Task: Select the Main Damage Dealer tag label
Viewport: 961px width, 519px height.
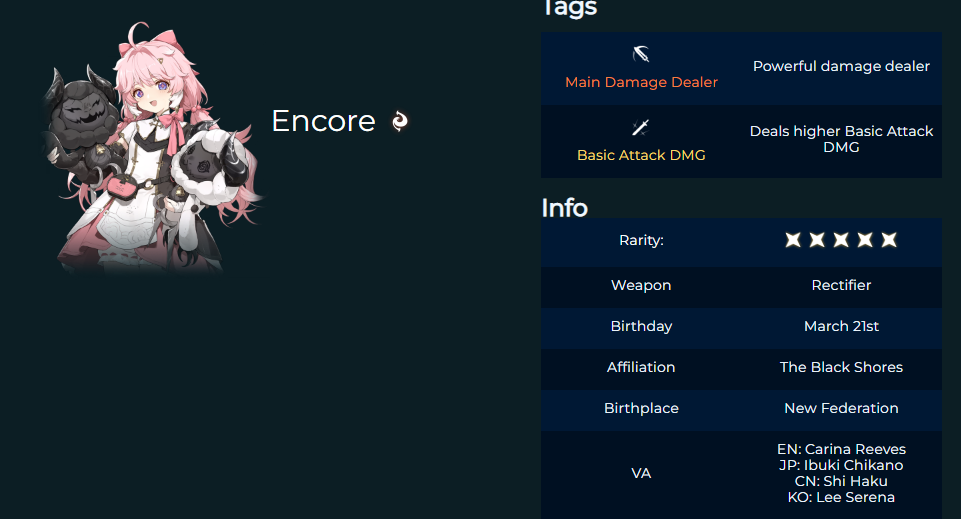Action: pos(641,82)
